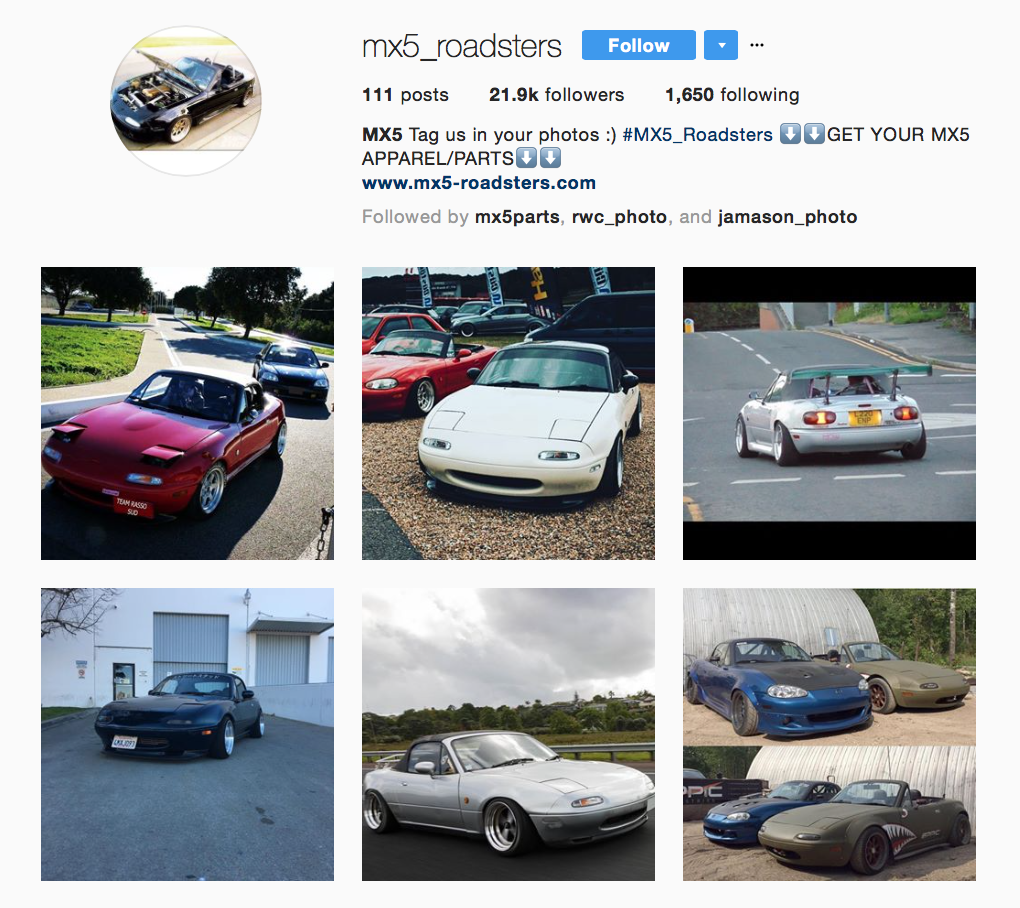Open the silver Miata under cloudy sky post
1020x908 pixels.
click(x=508, y=734)
